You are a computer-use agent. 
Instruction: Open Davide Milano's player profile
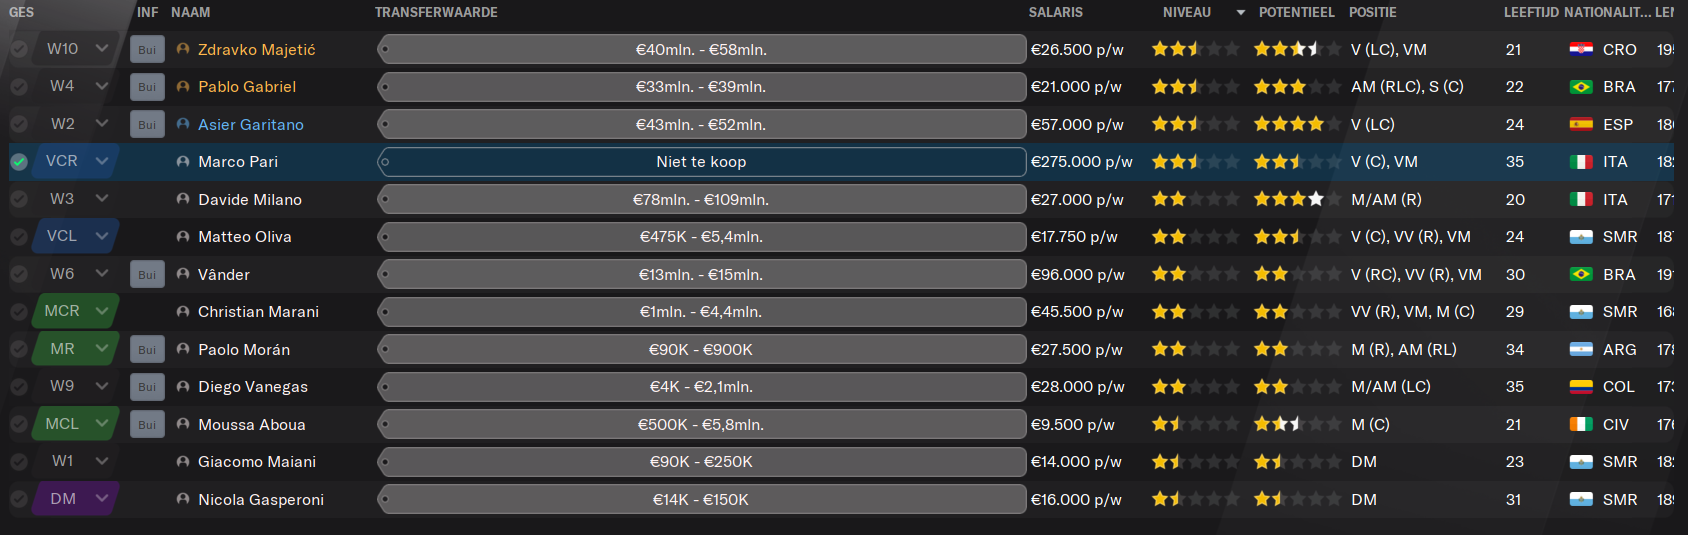[250, 199]
